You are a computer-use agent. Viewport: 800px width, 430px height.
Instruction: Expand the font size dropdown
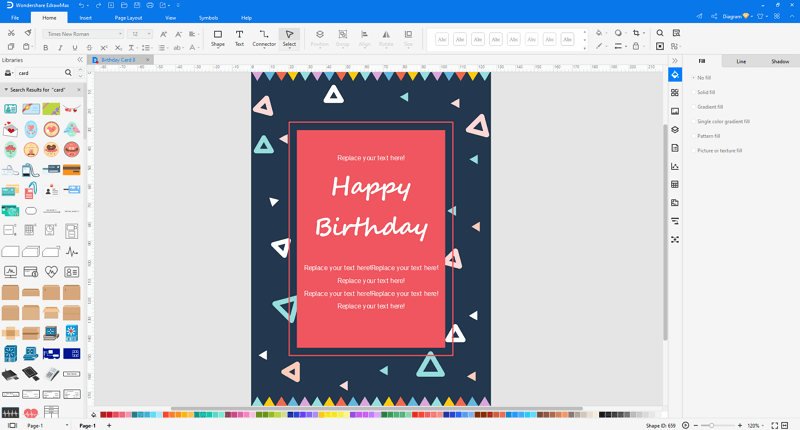coord(149,34)
